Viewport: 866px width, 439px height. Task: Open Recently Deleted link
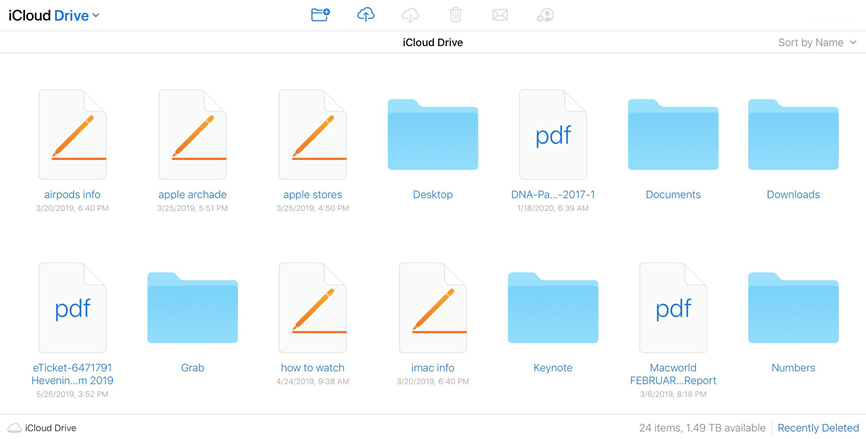pyautogui.click(x=818, y=428)
